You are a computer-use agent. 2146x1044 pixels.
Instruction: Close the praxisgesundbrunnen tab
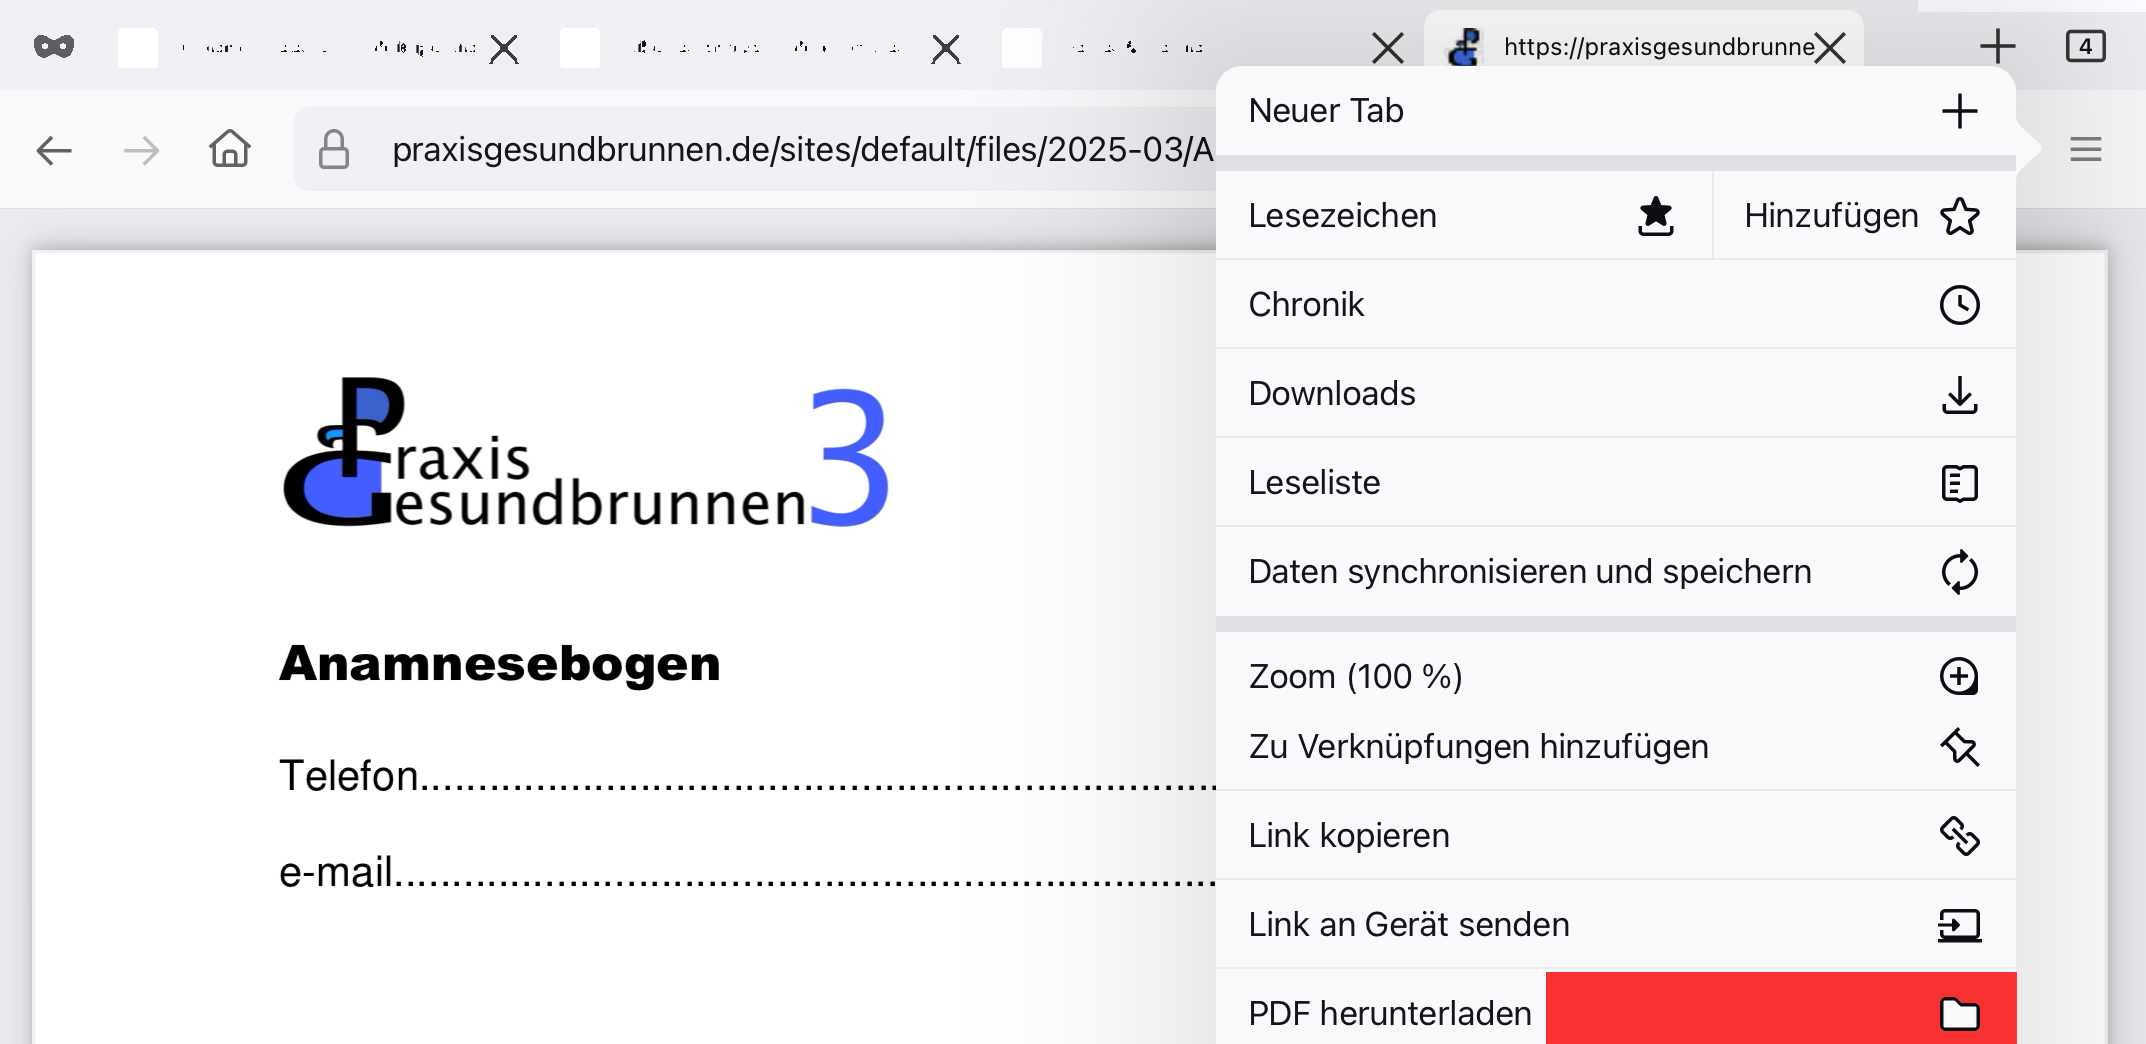1830,48
